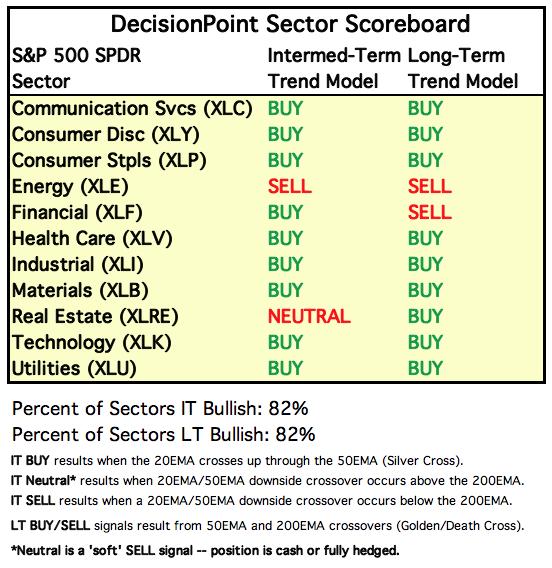Click Percent of Sectors IT Bullish text
Viewport: 552px width, 568px height.
(x=160, y=409)
